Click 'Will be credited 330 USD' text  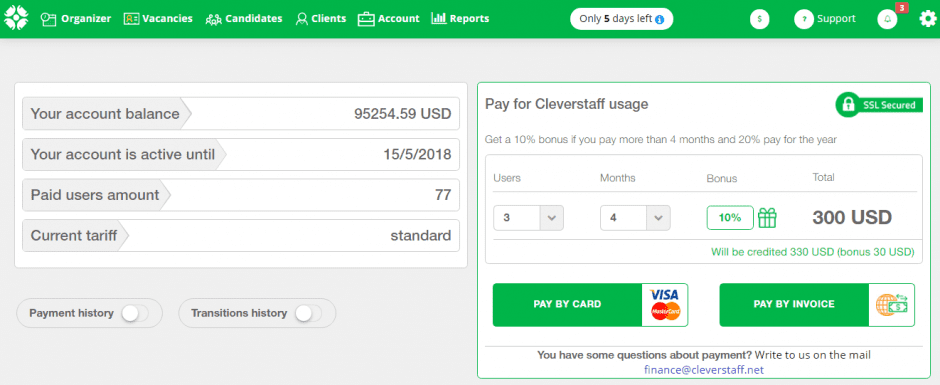pyautogui.click(x=813, y=252)
